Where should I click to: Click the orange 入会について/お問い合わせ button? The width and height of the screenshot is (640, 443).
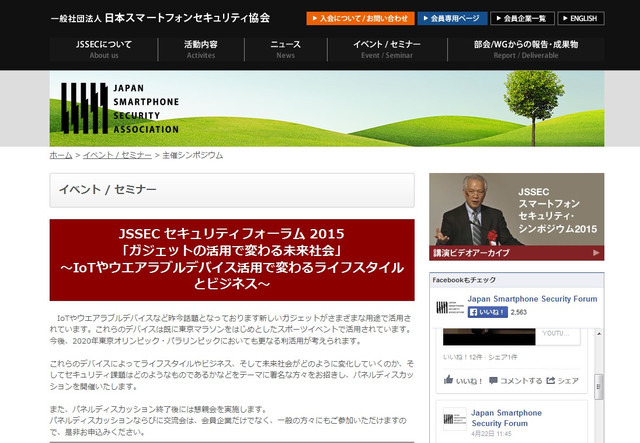coord(360,18)
